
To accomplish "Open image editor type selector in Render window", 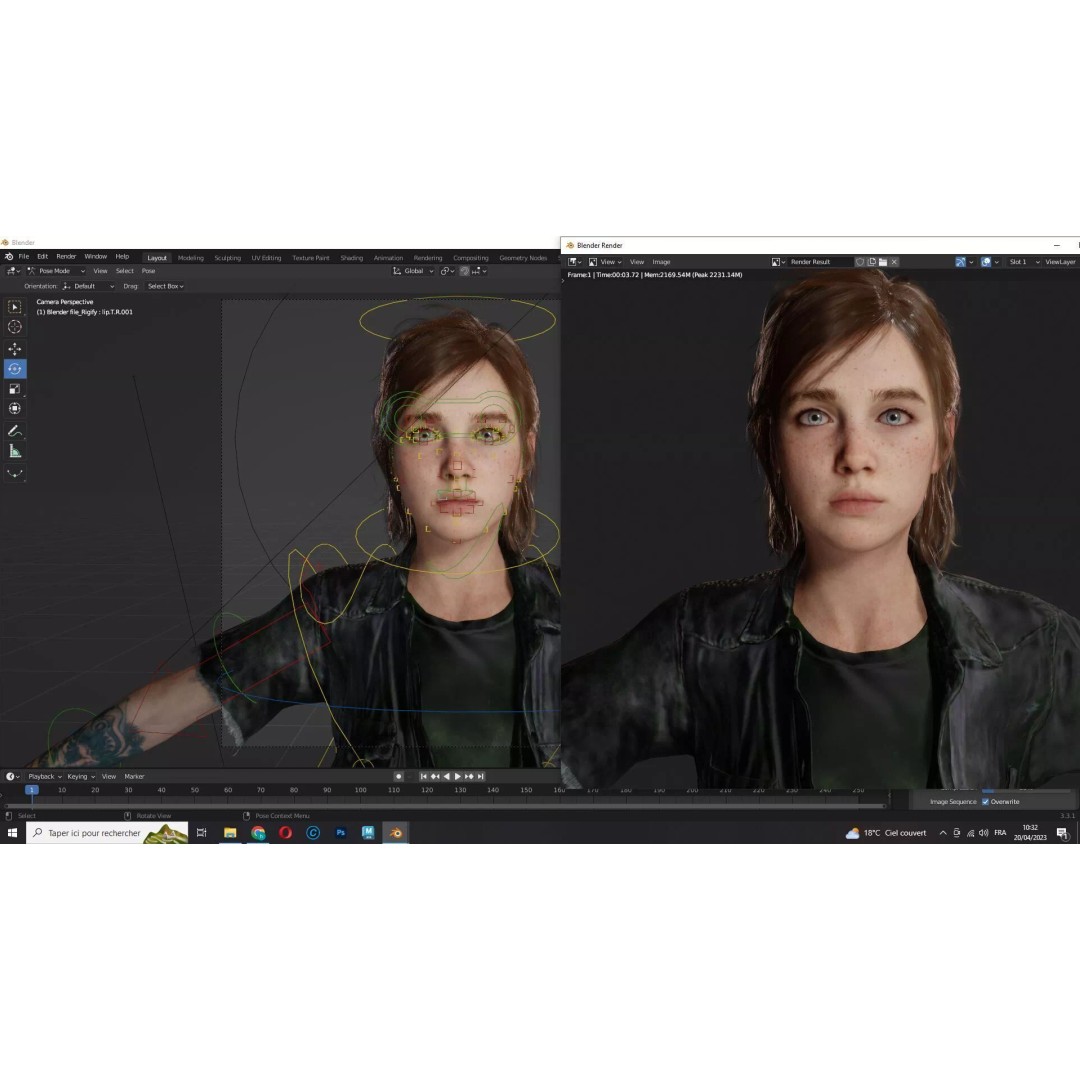I will [x=574, y=262].
